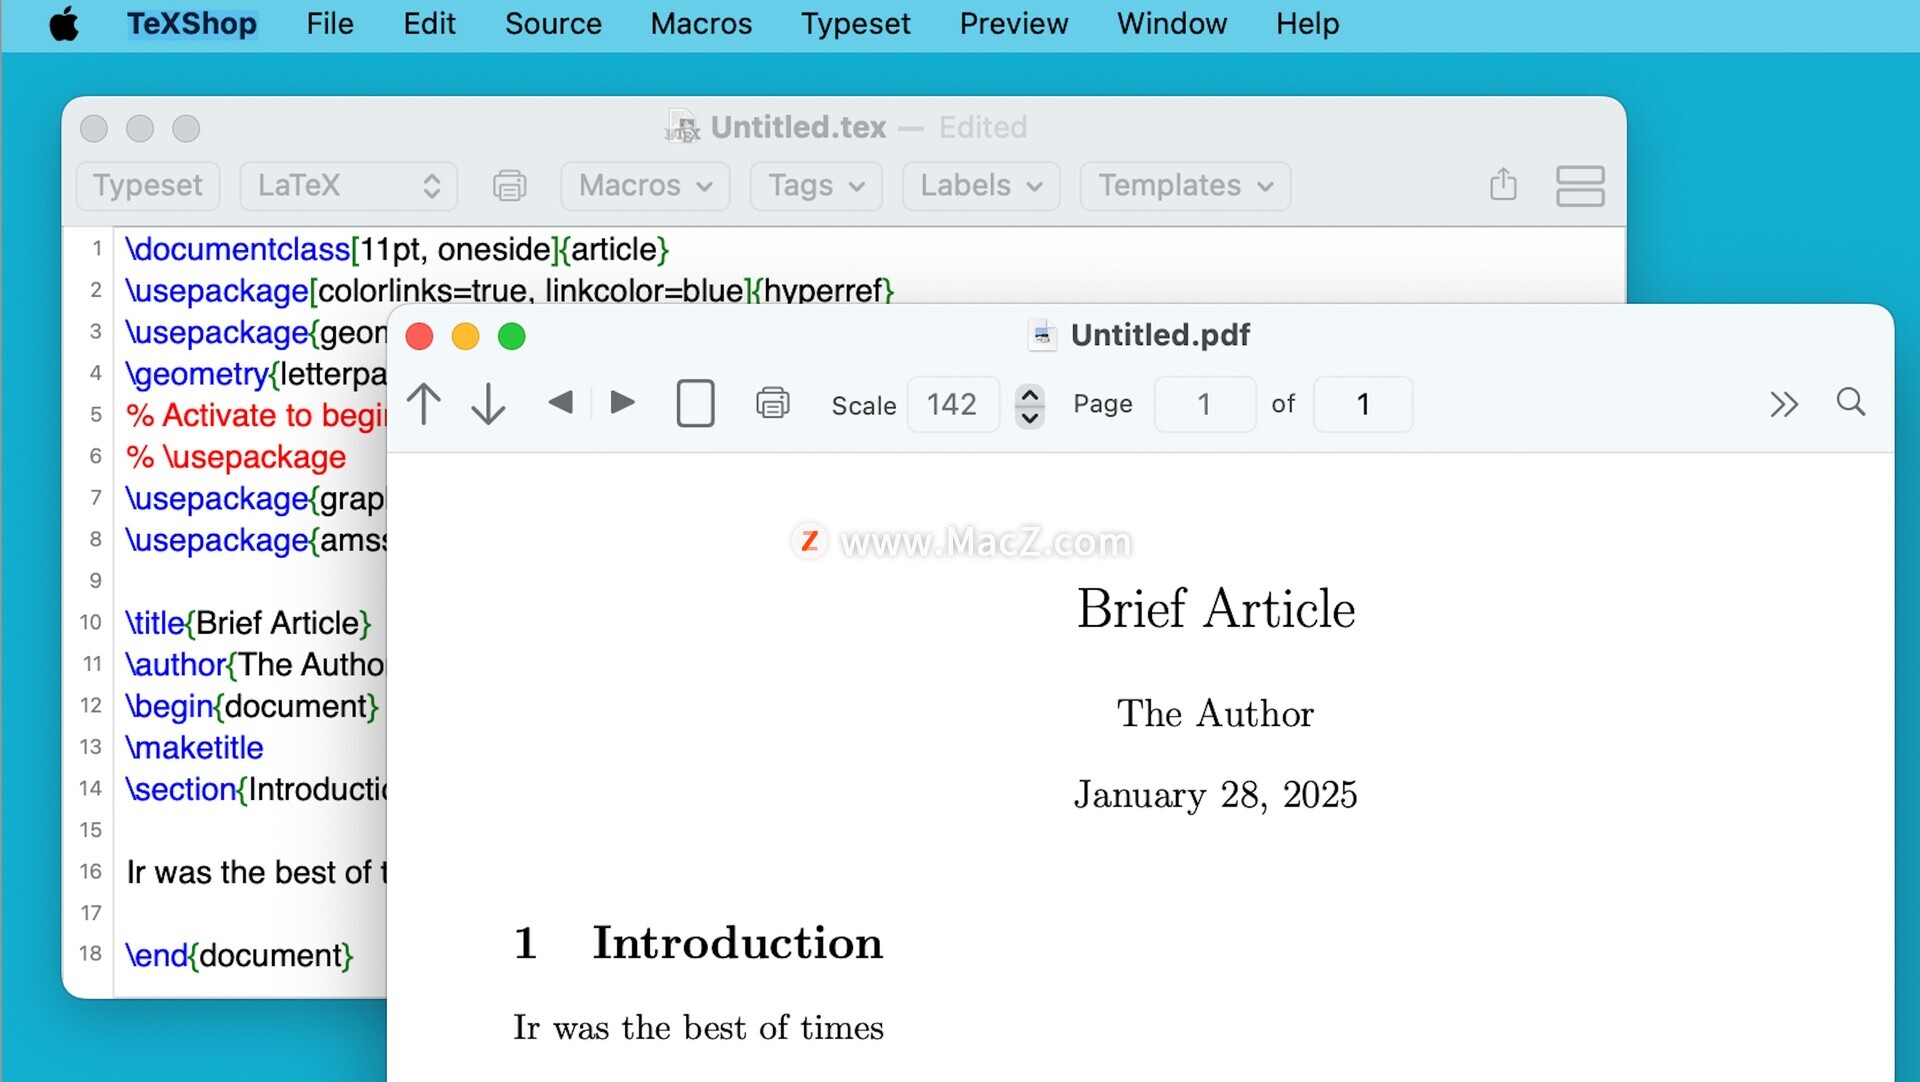Click the forward navigation triangle in PDF toolbar
Image resolution: width=1920 pixels, height=1082 pixels.
pyautogui.click(x=622, y=403)
